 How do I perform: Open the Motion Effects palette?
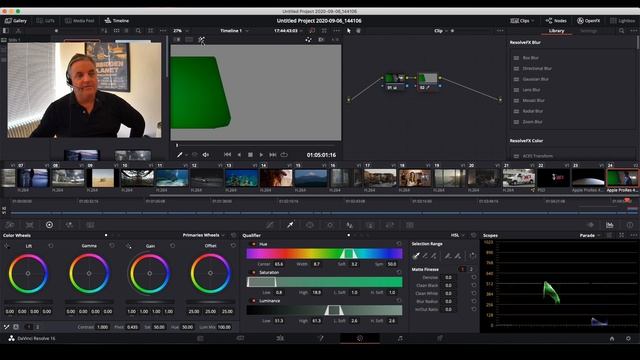coord(90,225)
